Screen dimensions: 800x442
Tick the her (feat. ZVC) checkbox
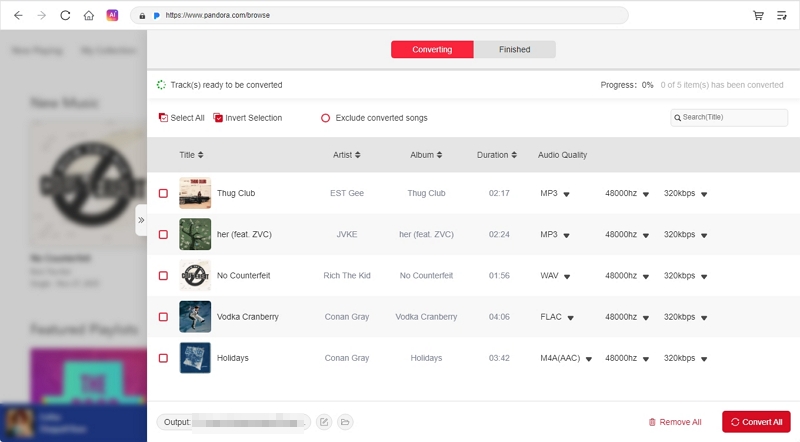tap(163, 235)
